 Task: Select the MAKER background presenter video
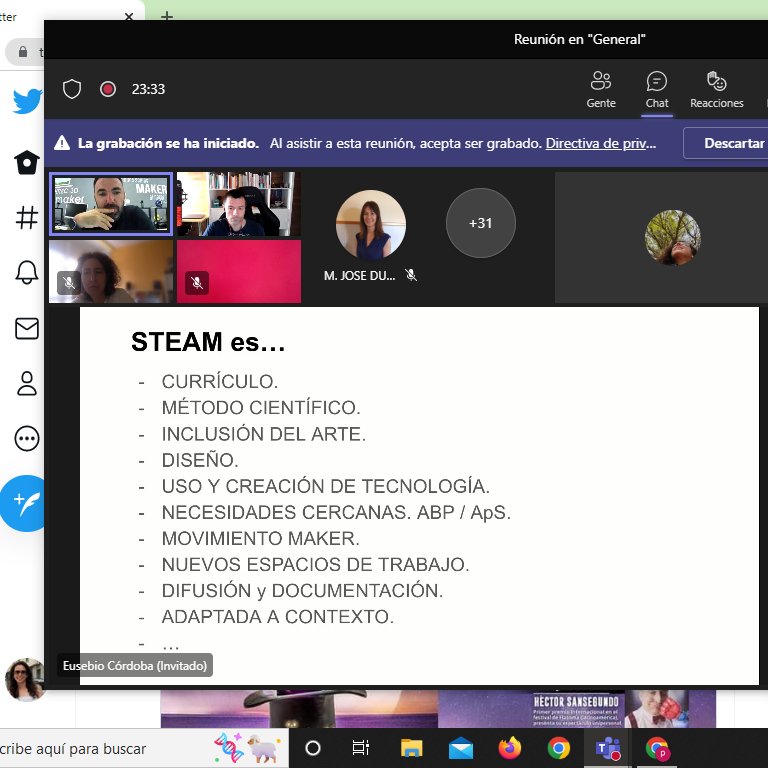click(111, 204)
